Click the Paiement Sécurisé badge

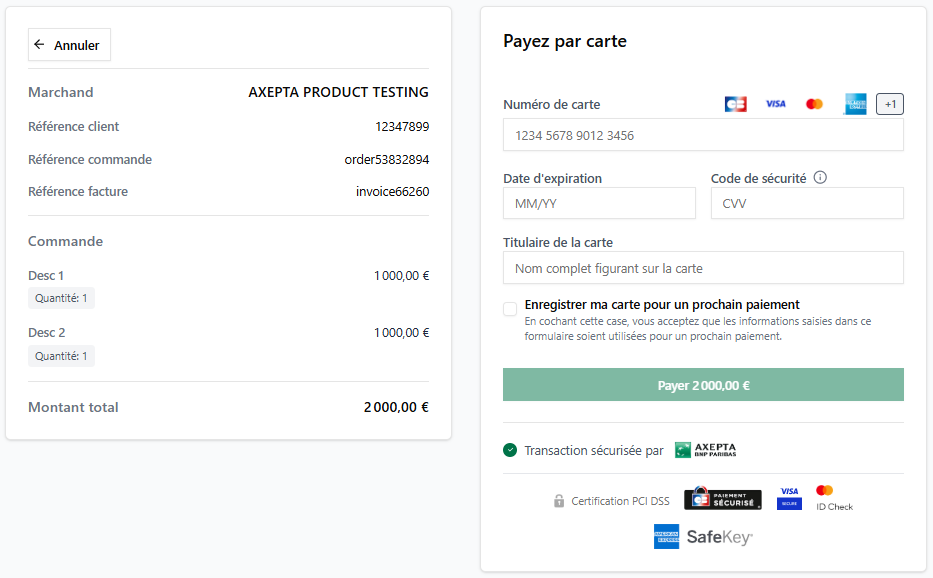click(722, 500)
